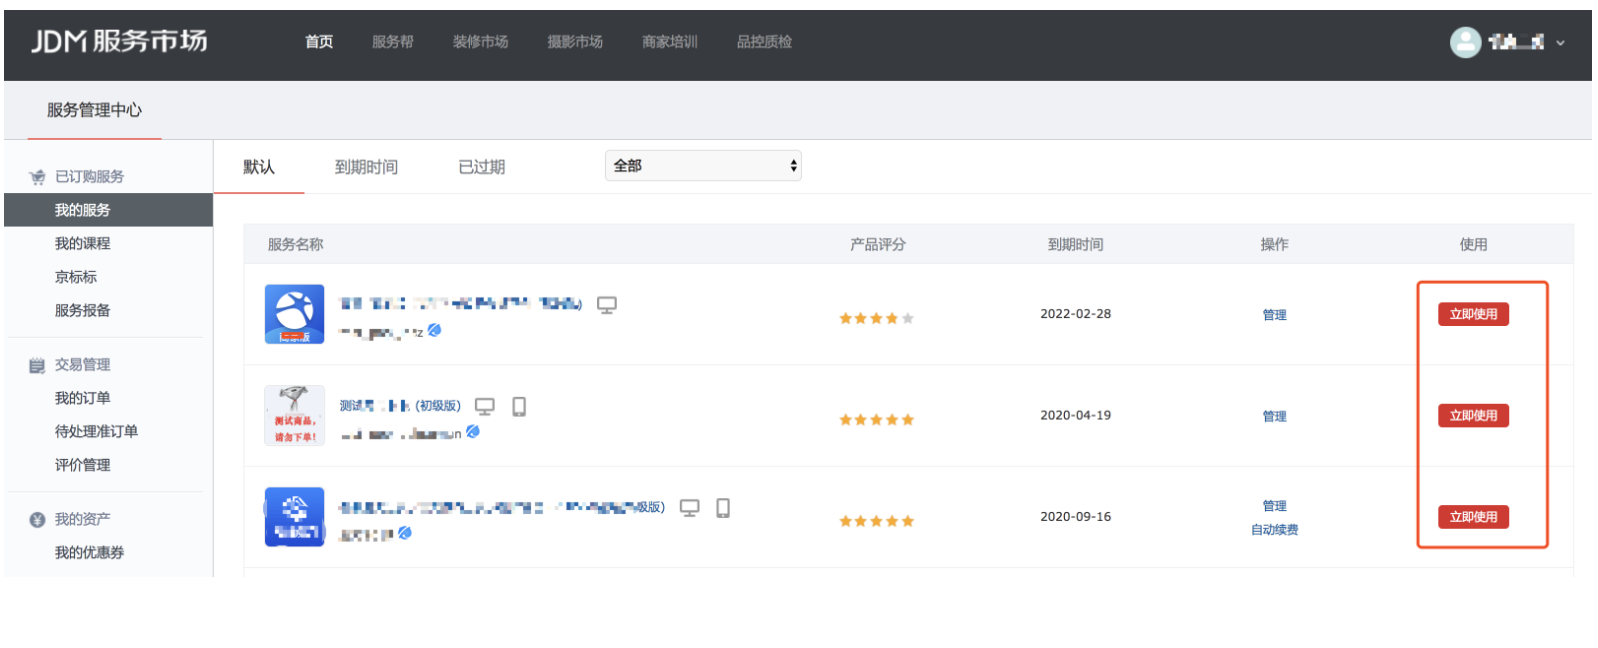Open 我的优惠券 in the sidebar
The width and height of the screenshot is (1598, 648).
[x=89, y=553]
